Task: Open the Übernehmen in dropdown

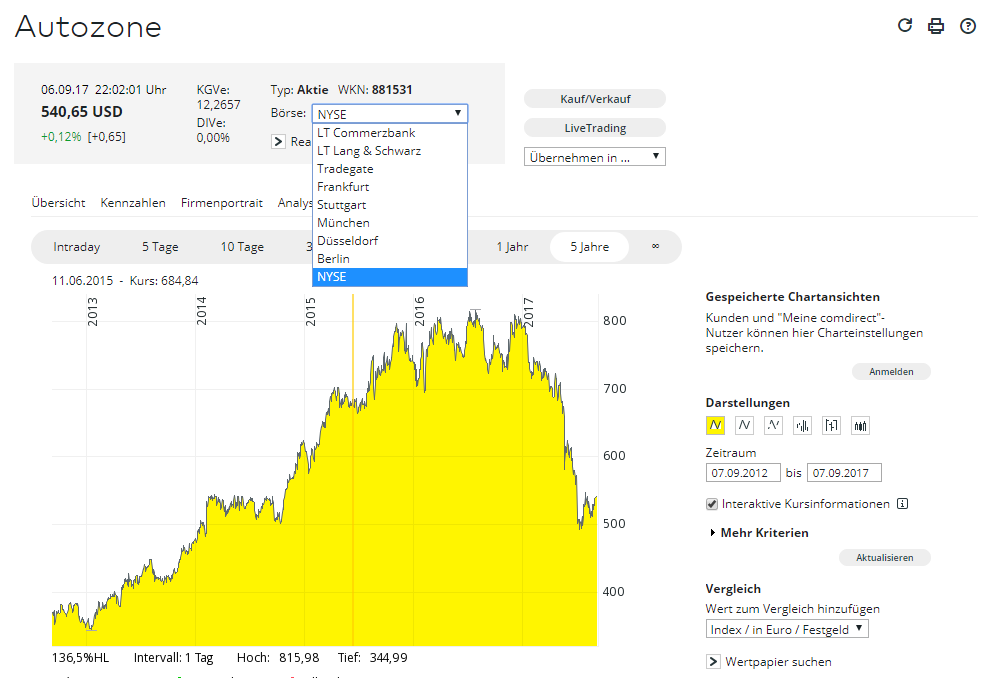Action: pyautogui.click(x=595, y=157)
